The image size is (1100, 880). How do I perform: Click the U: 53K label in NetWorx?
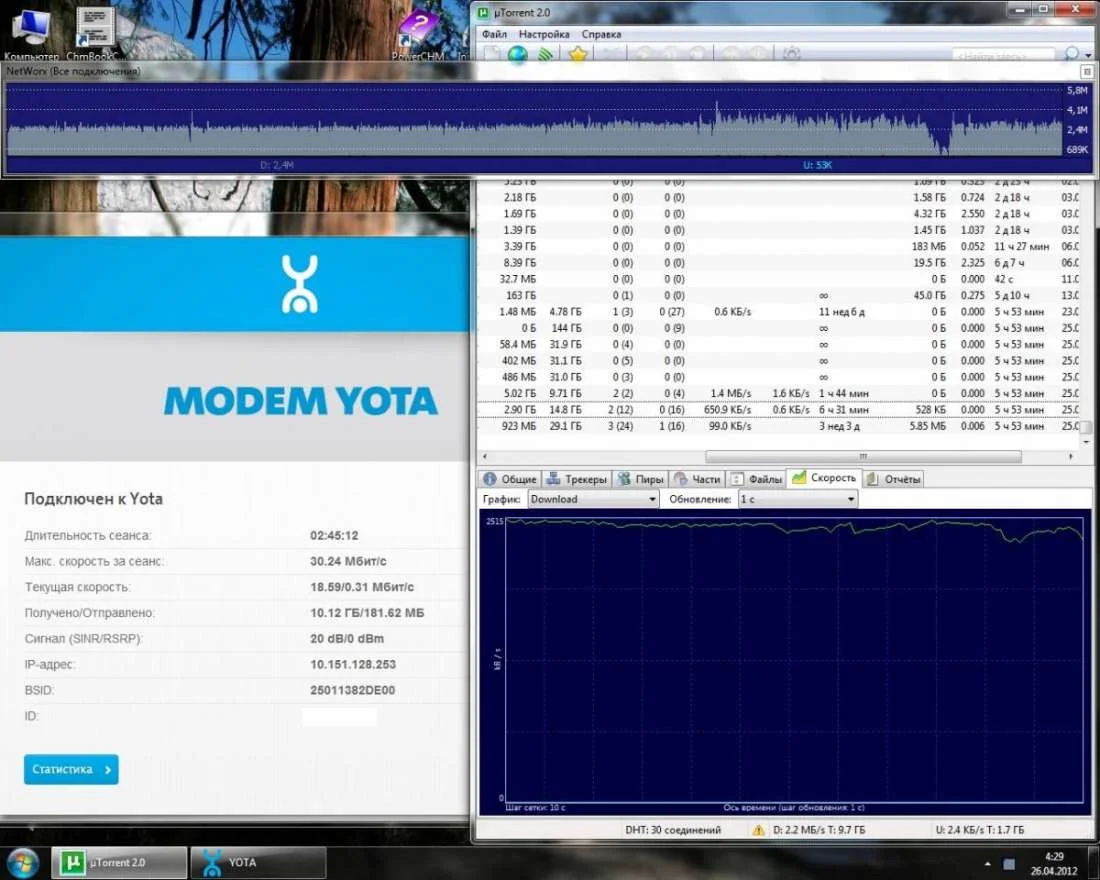[x=817, y=165]
